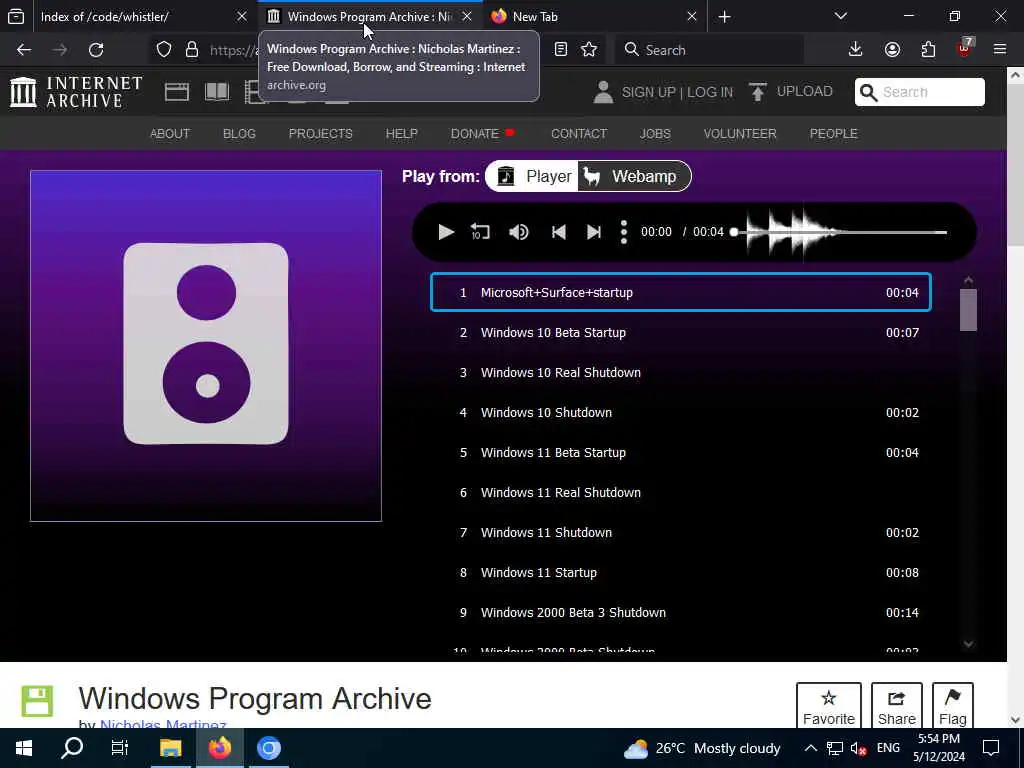Mute the player volume
Viewport: 1024px width, 768px height.
coord(519,232)
